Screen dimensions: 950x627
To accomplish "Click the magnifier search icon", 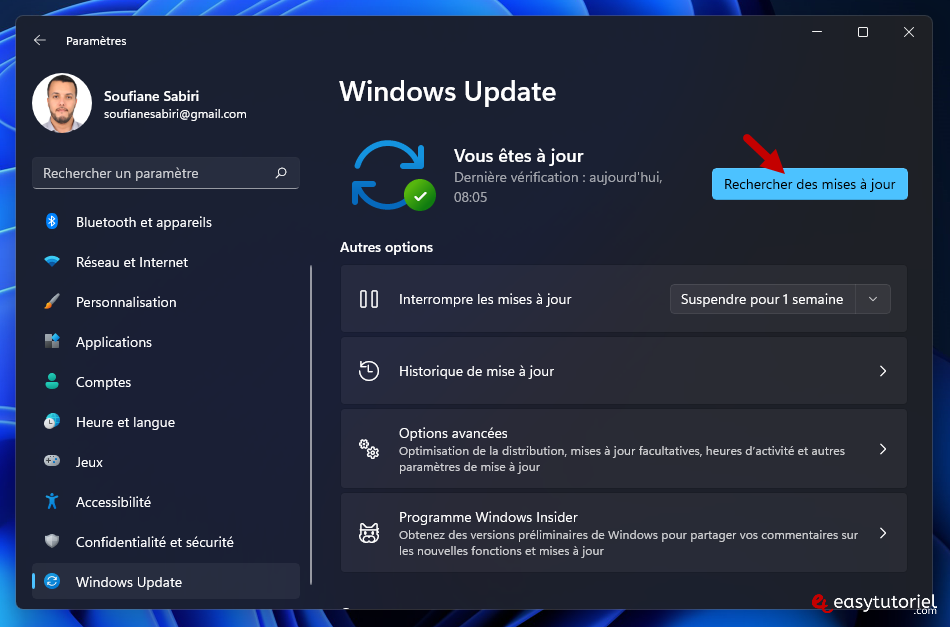I will [x=281, y=173].
